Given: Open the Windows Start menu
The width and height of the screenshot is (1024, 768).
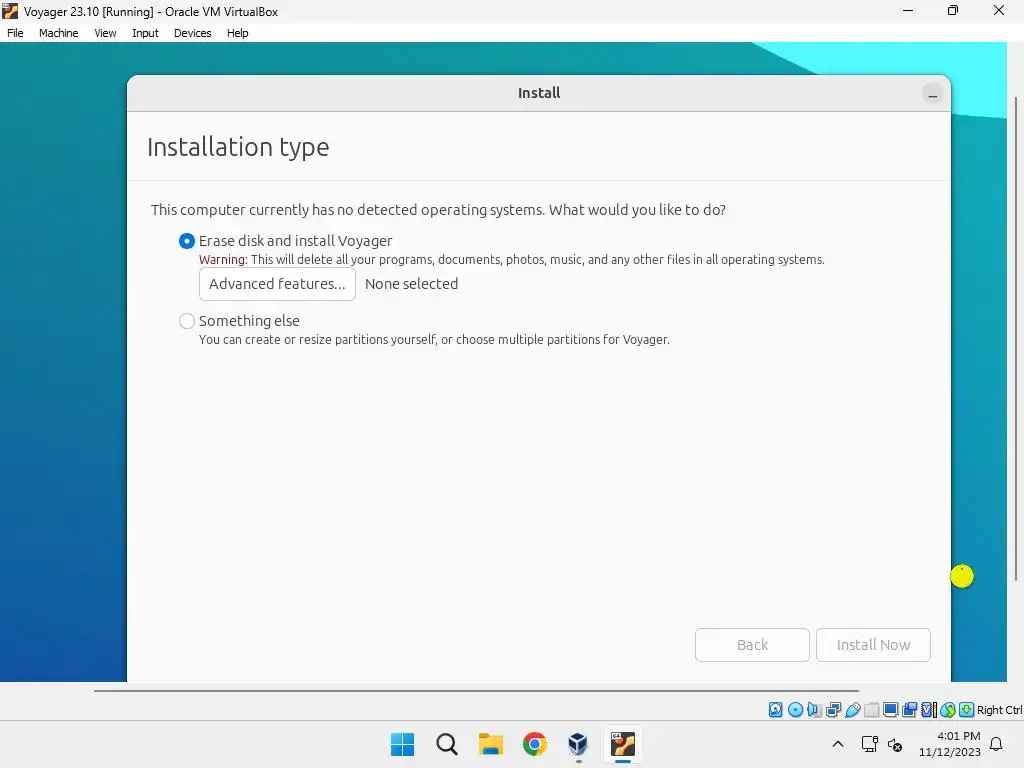Looking at the screenshot, I should pos(402,744).
